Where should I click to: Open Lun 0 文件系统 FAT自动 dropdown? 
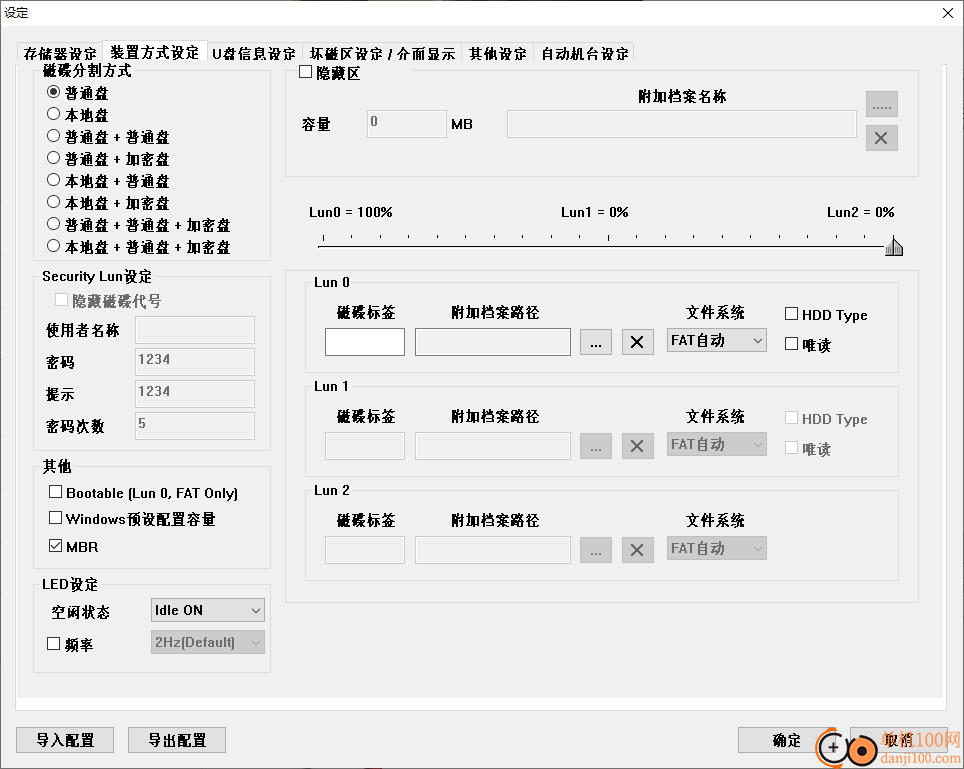(716, 340)
